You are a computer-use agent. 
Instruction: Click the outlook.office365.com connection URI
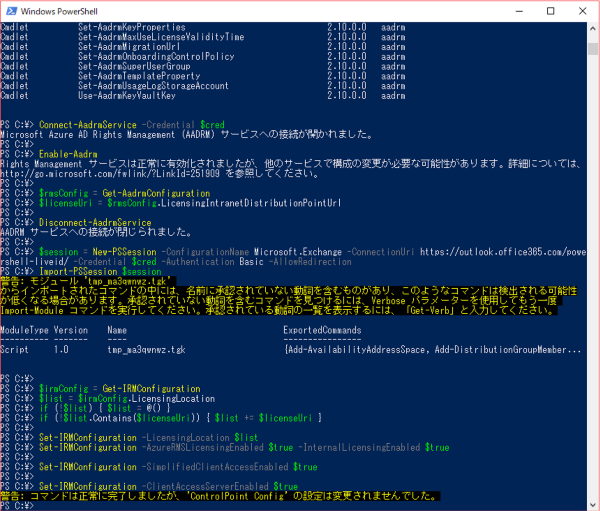pos(503,252)
